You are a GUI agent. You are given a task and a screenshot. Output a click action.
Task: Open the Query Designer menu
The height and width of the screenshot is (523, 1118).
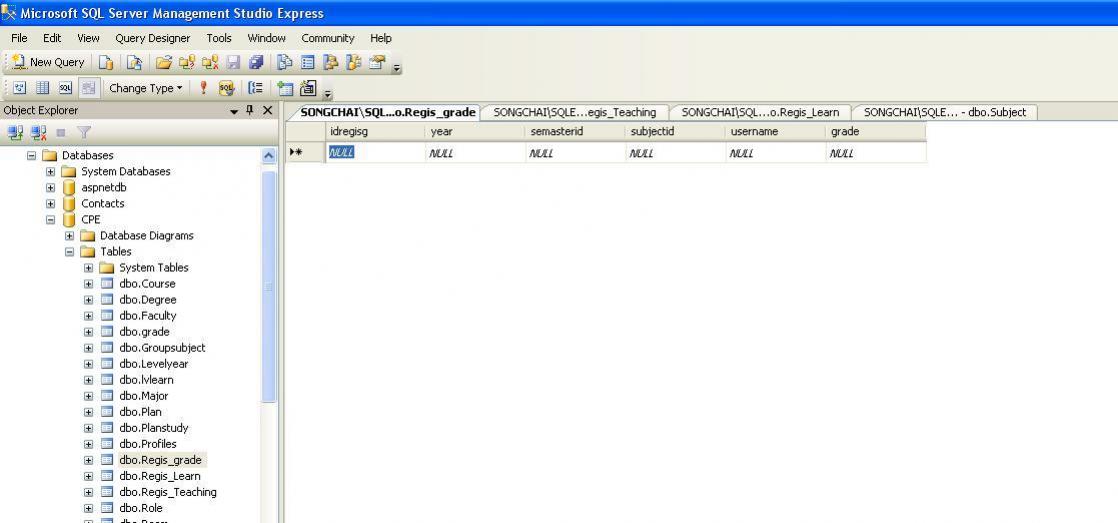[153, 38]
